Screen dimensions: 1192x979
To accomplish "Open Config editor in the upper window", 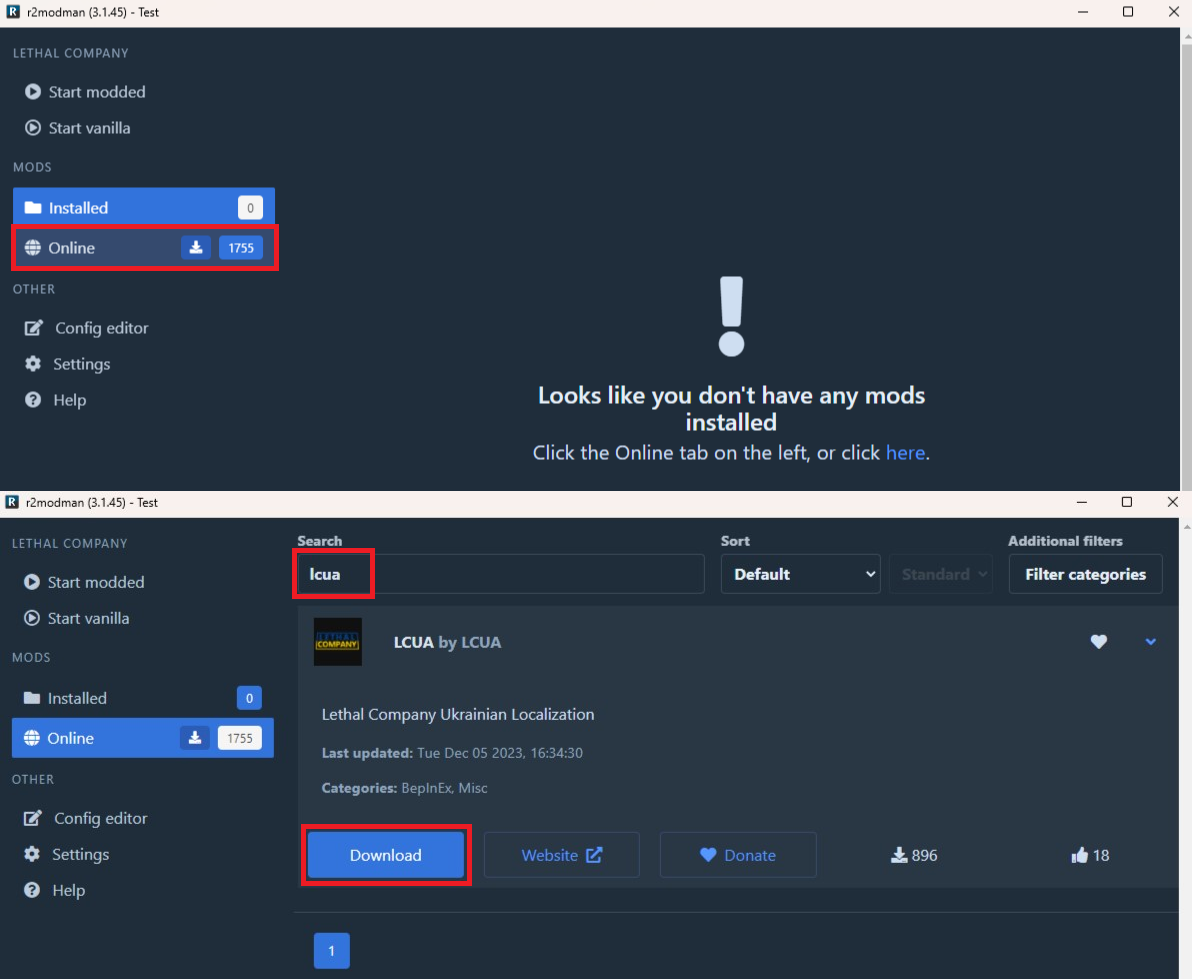I will click(x=87, y=328).
